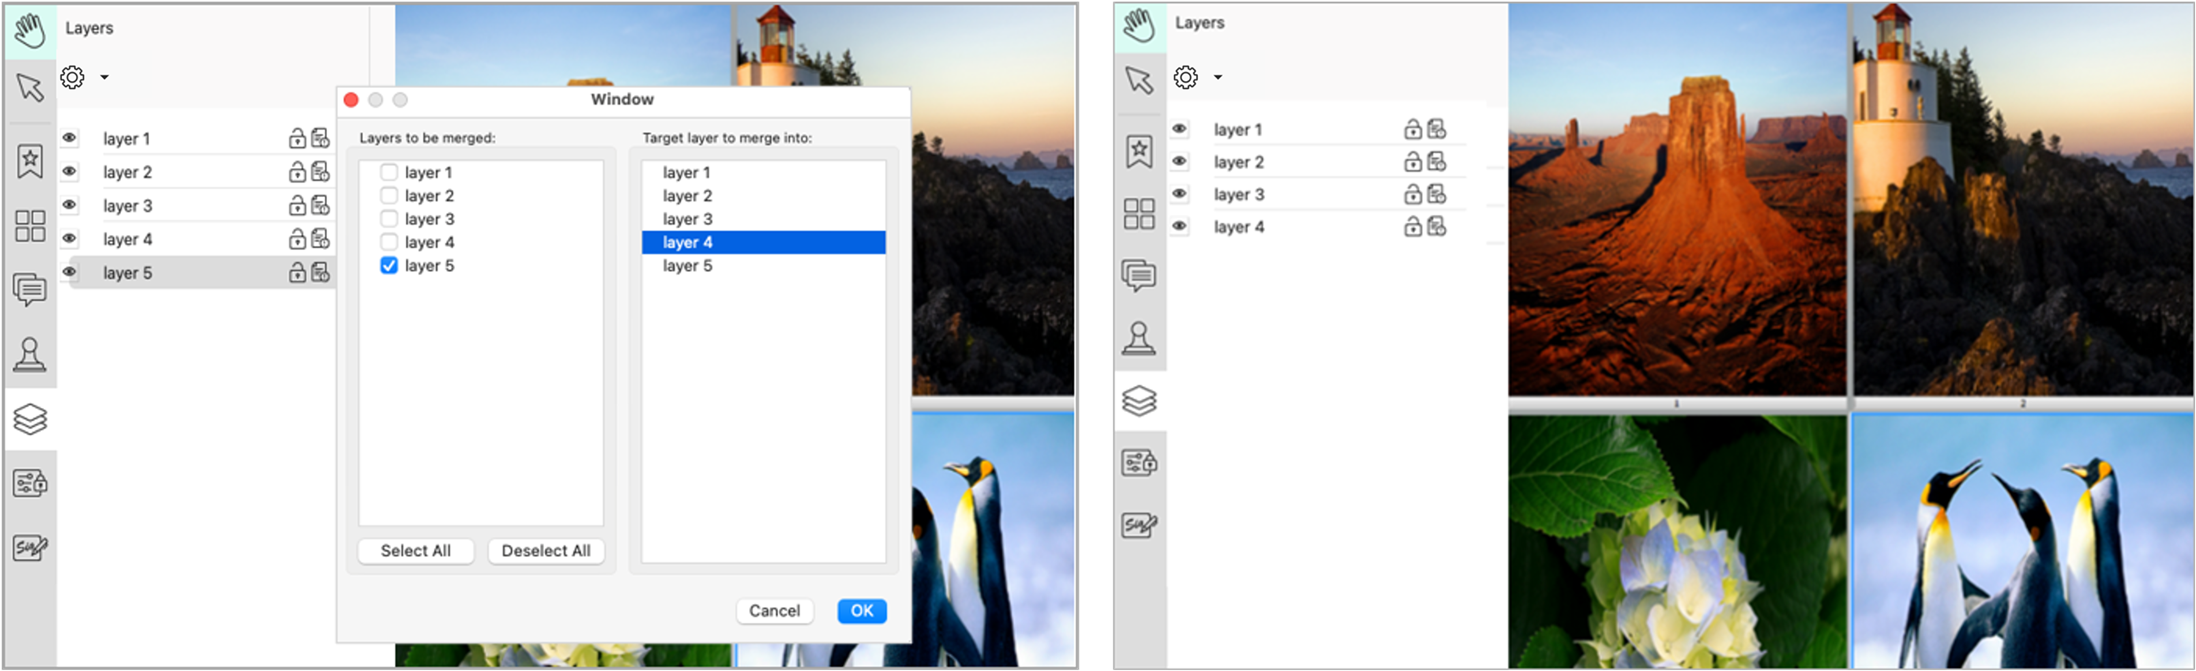Hide layer 3 via eye icon, right screenshot
Image resolution: width=2196 pixels, height=671 pixels.
1180,193
